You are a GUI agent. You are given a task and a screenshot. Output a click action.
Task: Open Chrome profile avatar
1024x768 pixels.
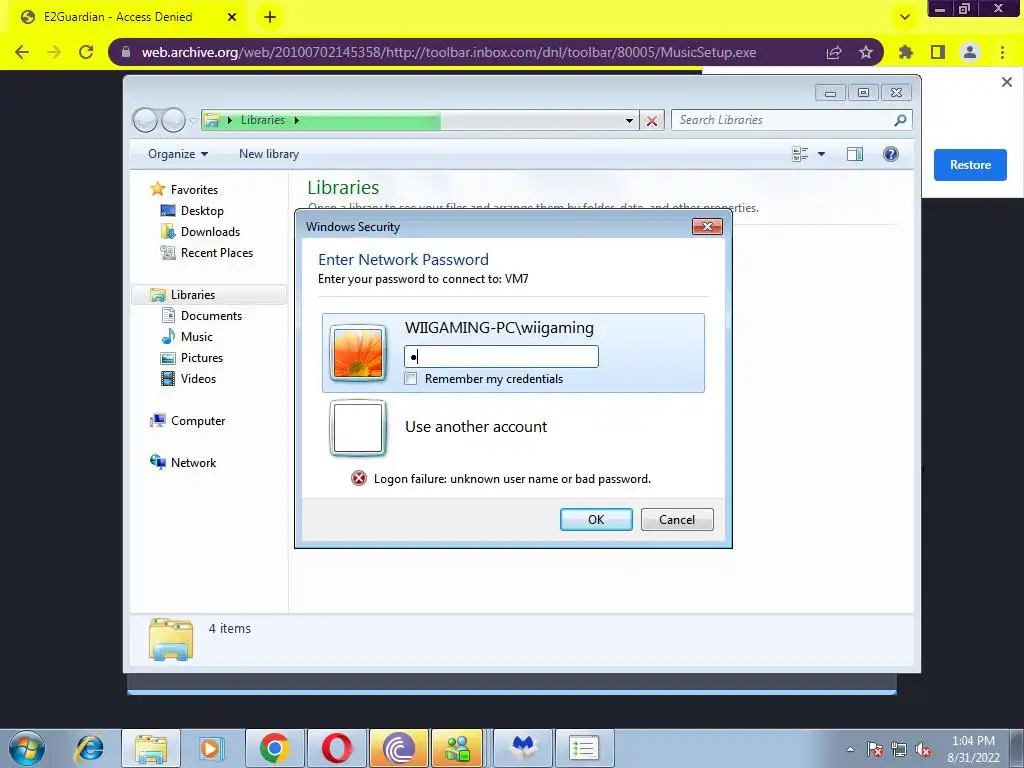coord(970,52)
